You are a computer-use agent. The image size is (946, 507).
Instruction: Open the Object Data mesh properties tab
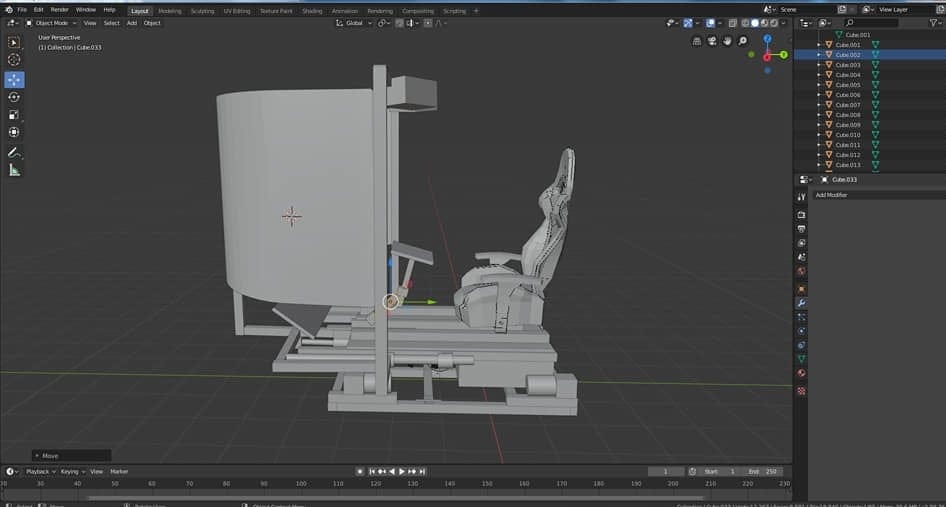click(x=801, y=359)
